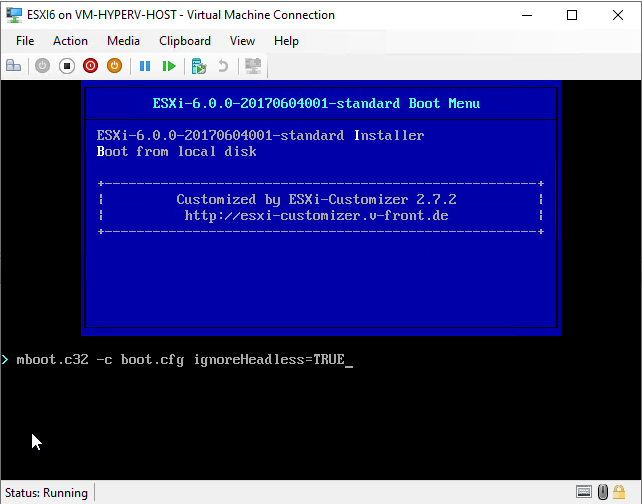Save VM state with orange power icon
Viewport: 642px width, 504px height.
(115, 66)
